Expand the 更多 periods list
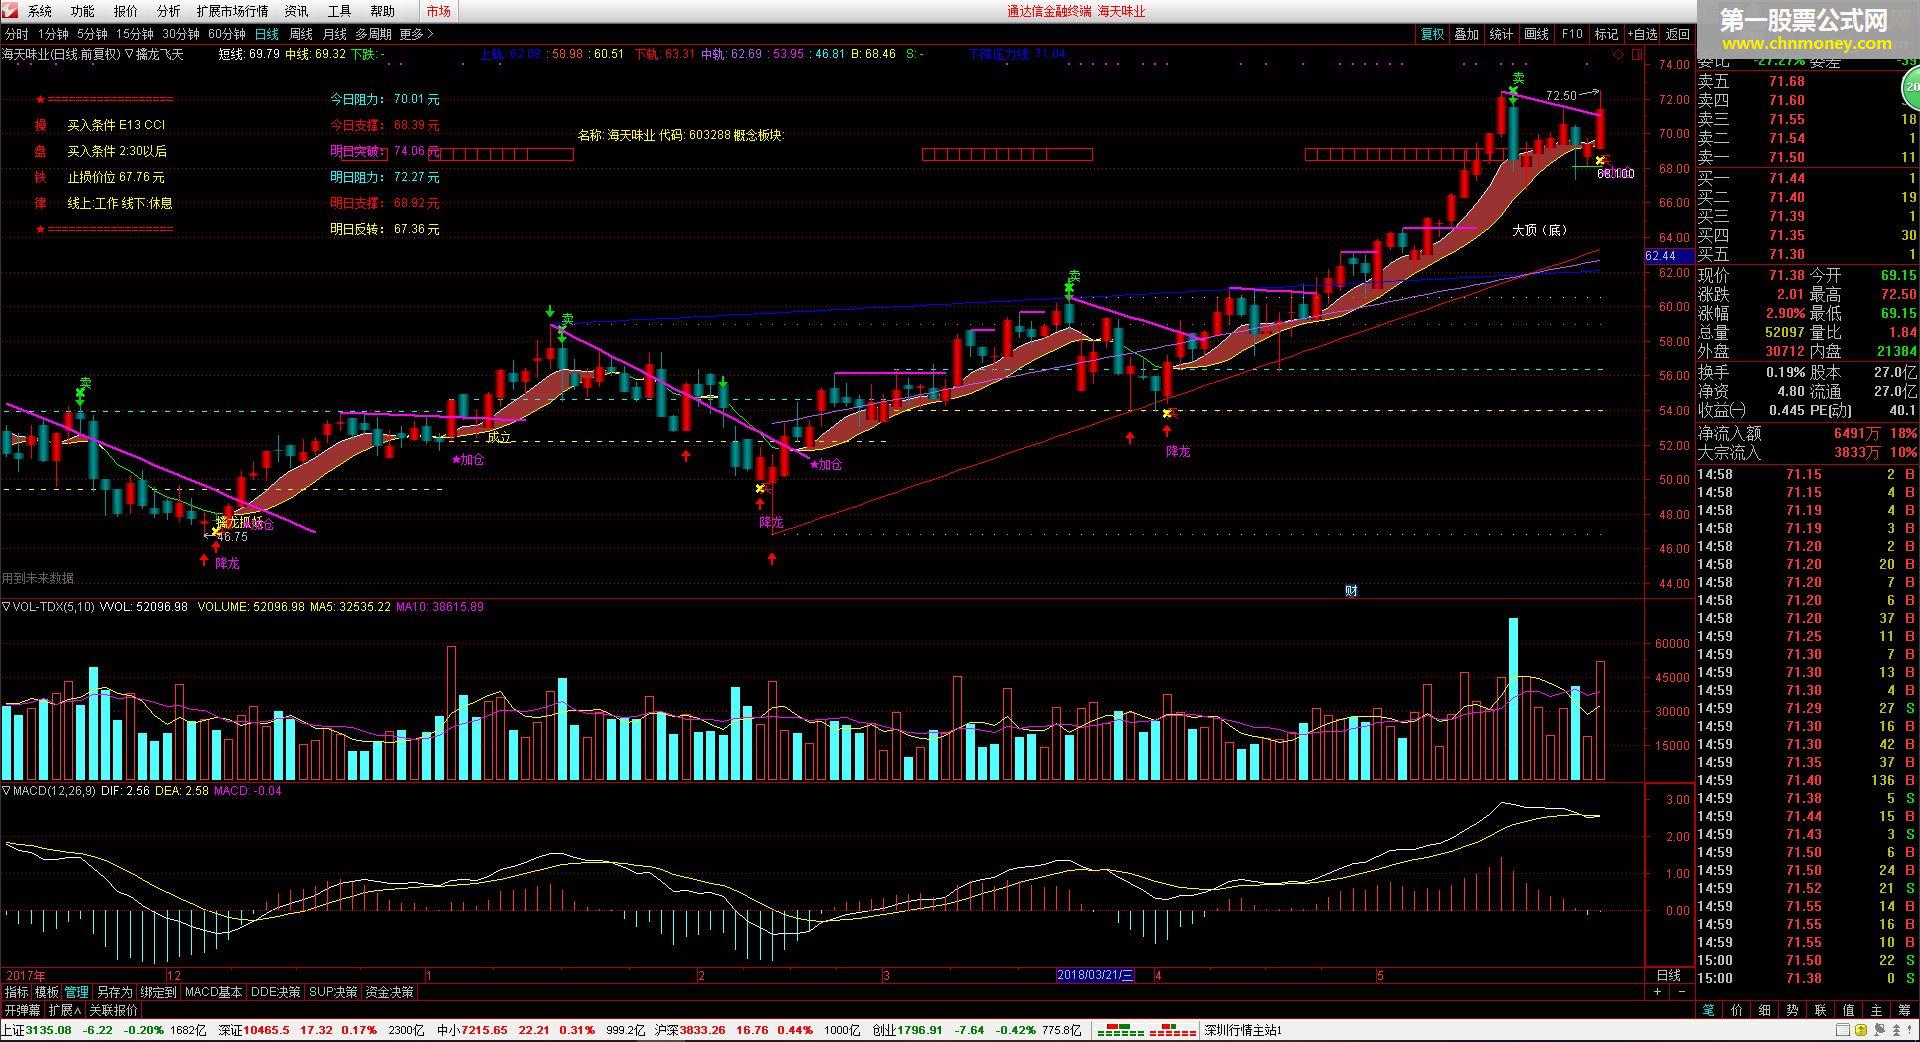The height and width of the screenshot is (1042, 1920). click(x=416, y=34)
